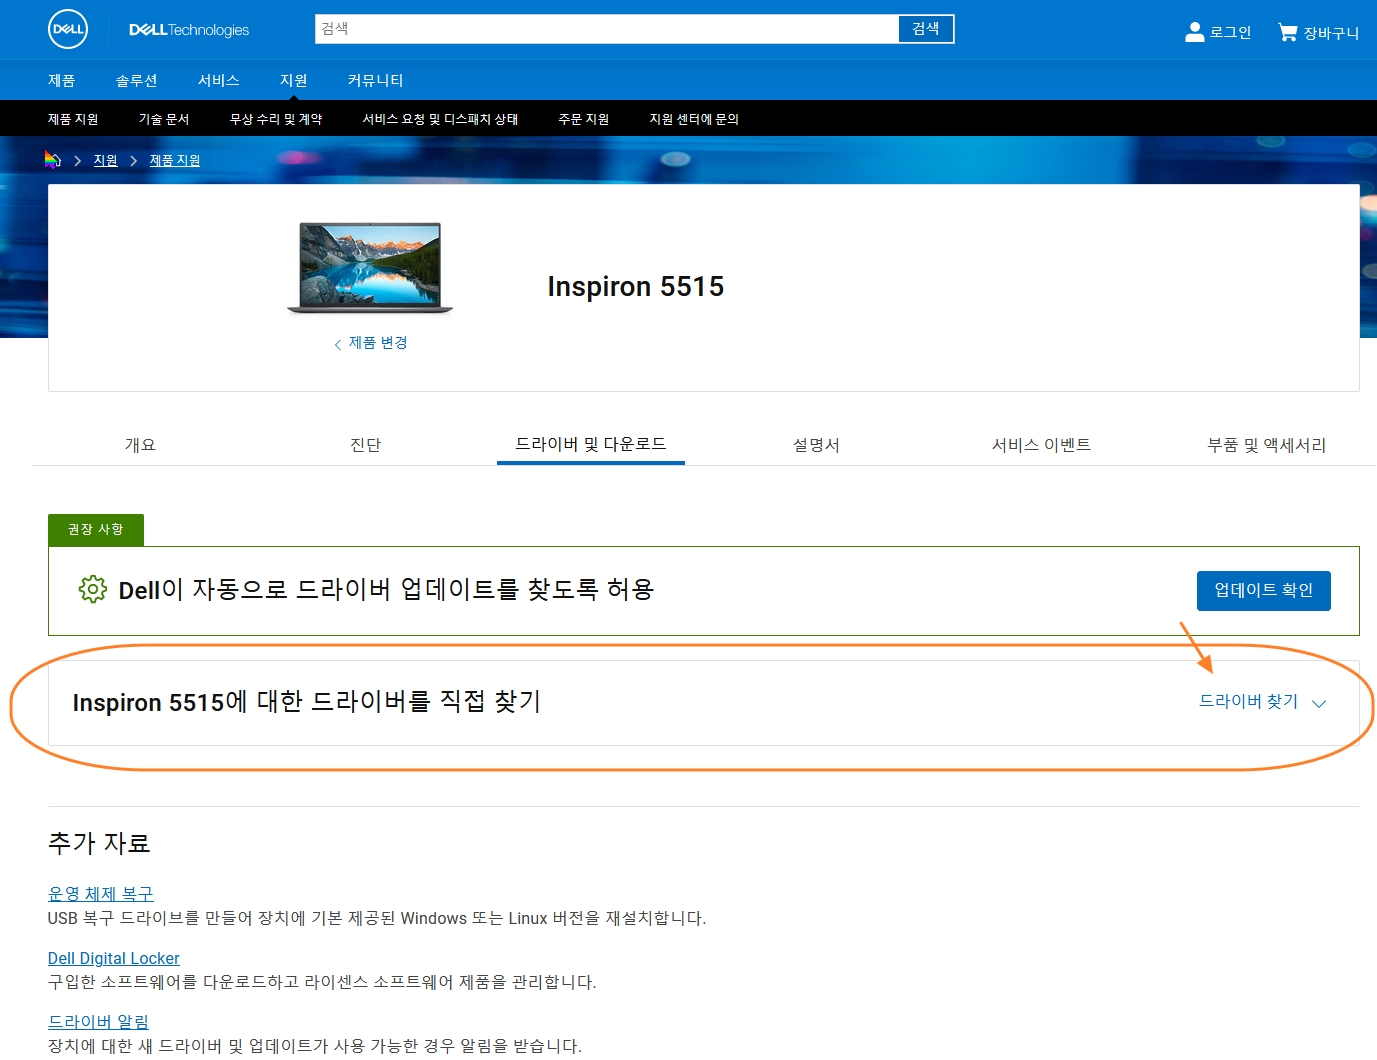Open the 지원 menu with its caret
This screenshot has height=1060, width=1377.
tap(293, 80)
